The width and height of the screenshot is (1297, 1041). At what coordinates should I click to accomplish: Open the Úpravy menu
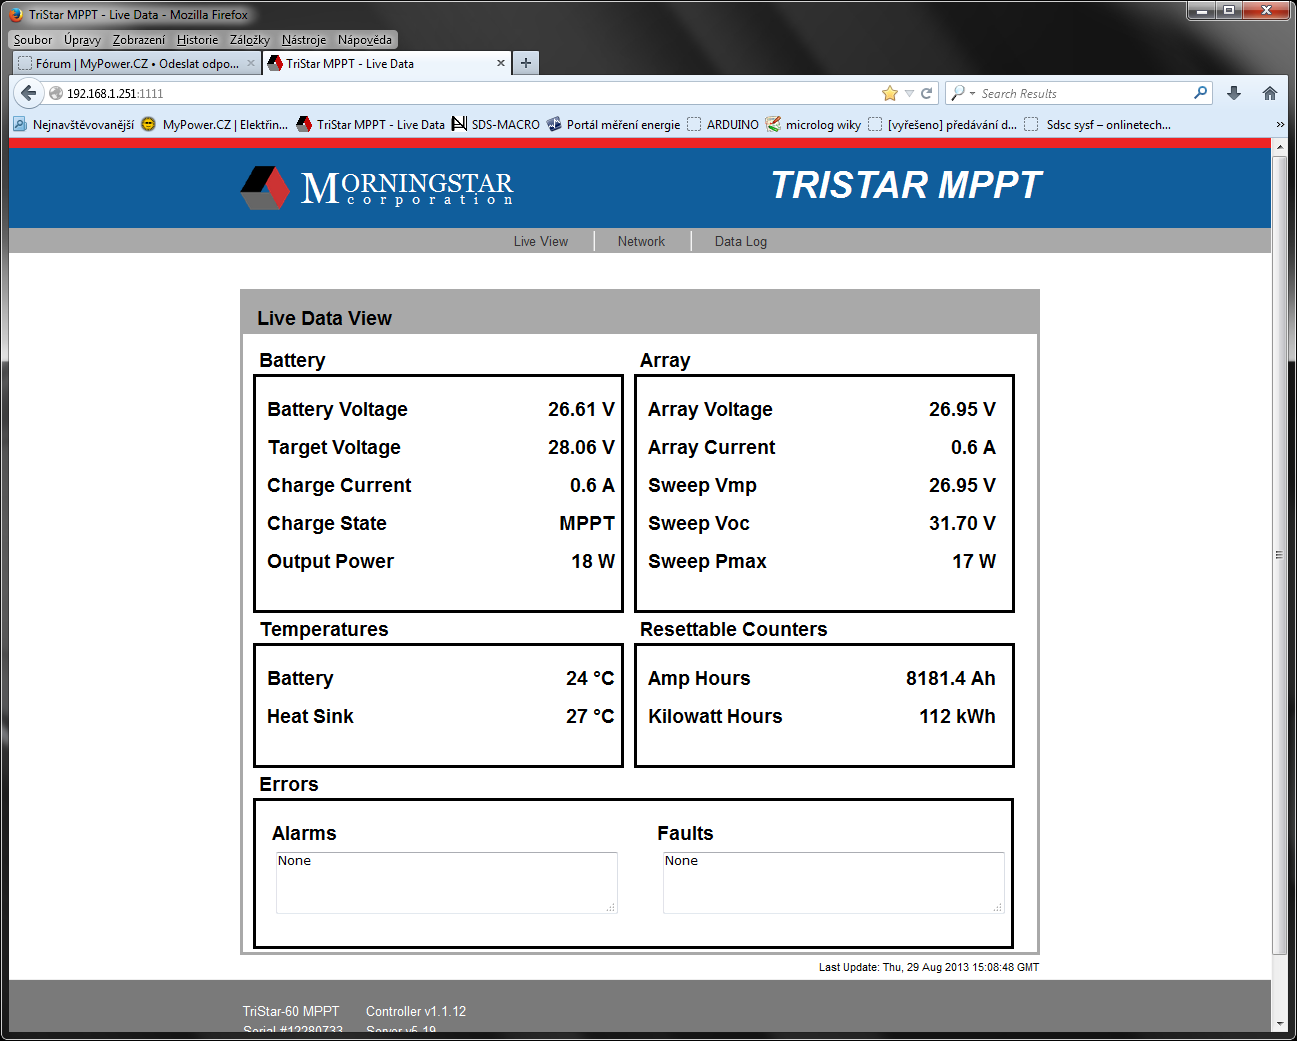point(82,40)
